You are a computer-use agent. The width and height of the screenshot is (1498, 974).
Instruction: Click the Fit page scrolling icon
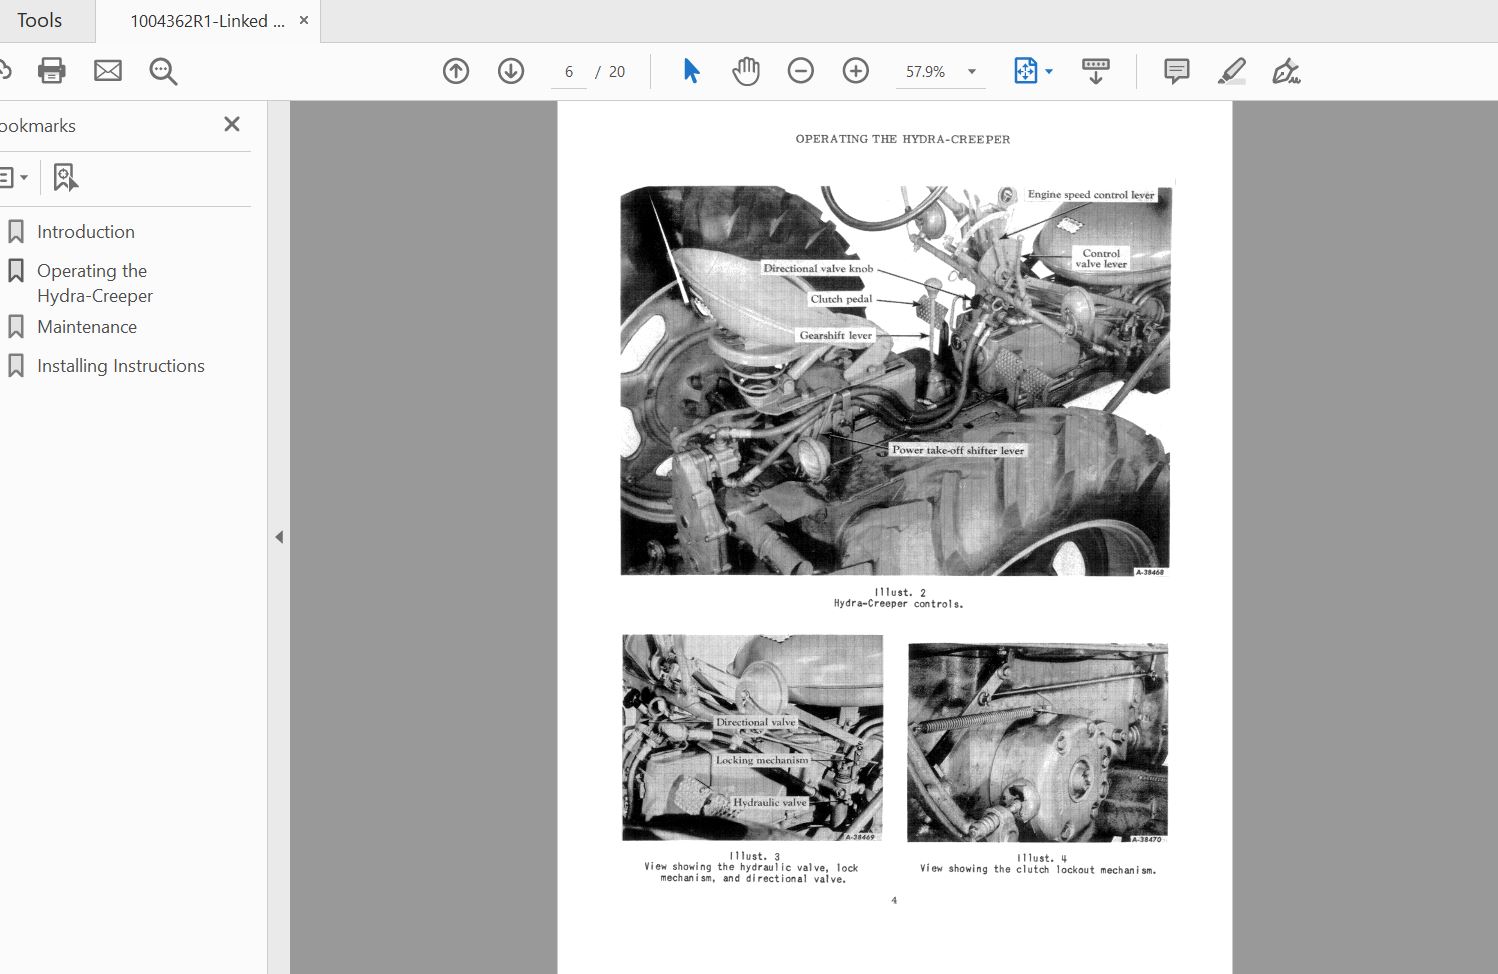click(x=1026, y=71)
